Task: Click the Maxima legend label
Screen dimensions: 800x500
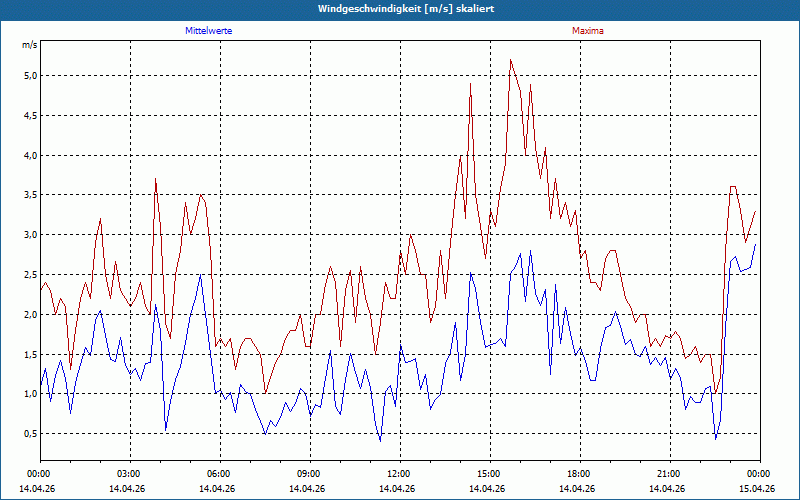Action: (588, 31)
